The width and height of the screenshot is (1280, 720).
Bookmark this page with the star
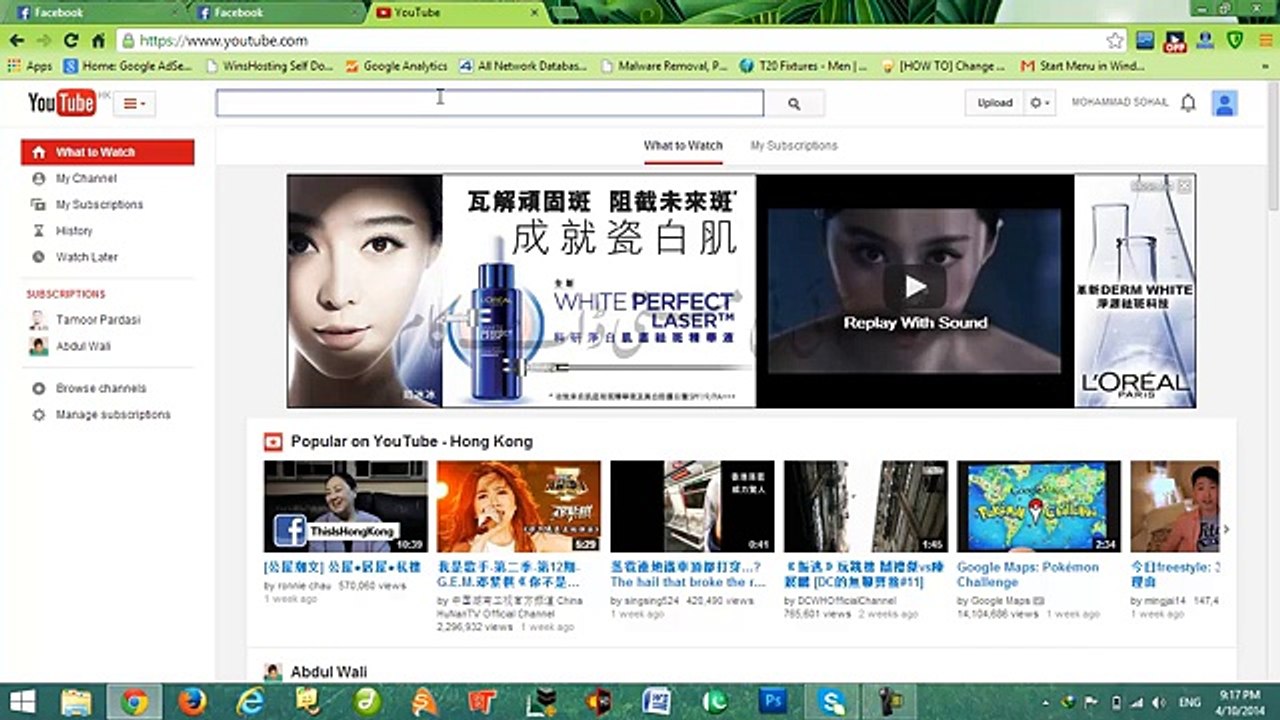1115,41
